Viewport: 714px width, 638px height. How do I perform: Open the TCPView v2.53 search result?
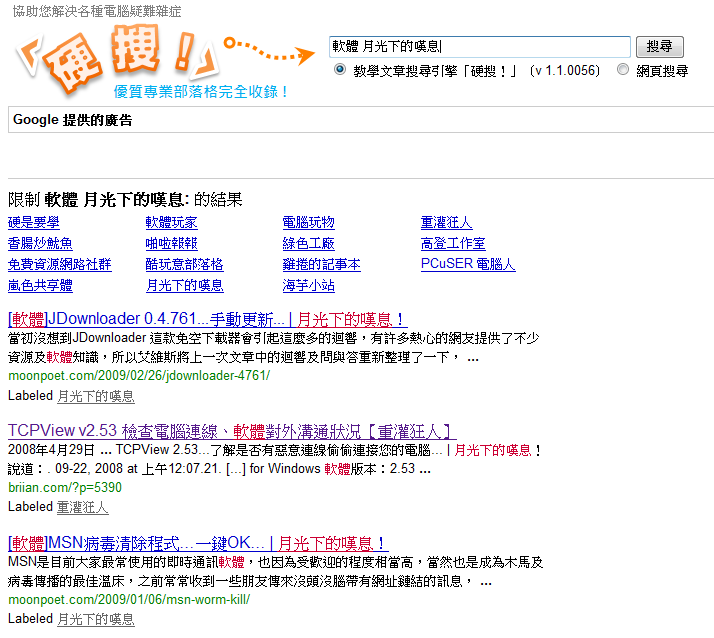231,431
